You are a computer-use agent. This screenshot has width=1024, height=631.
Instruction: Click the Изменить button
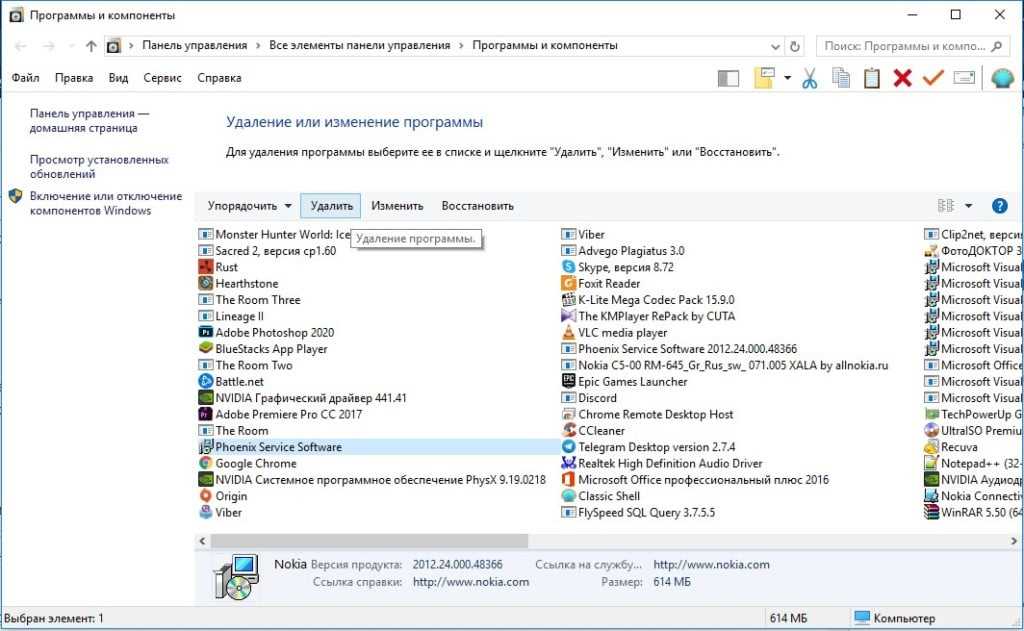coord(397,206)
